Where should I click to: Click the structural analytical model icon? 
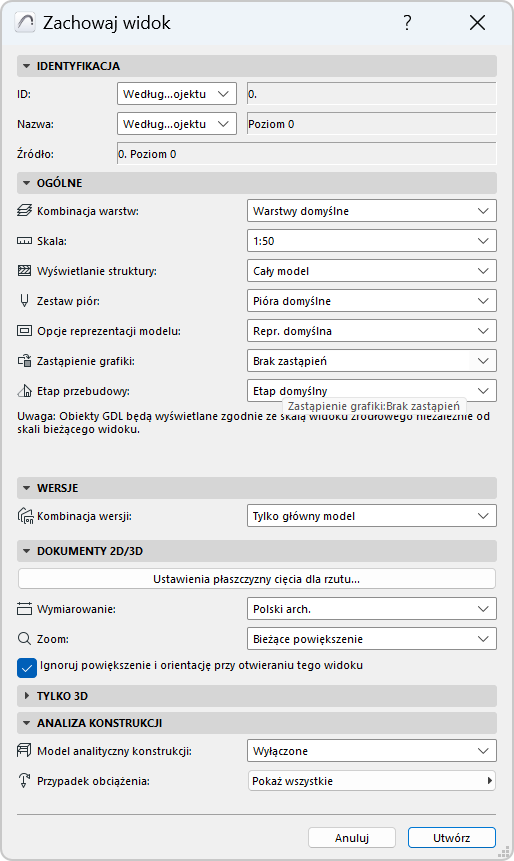pos(24,750)
